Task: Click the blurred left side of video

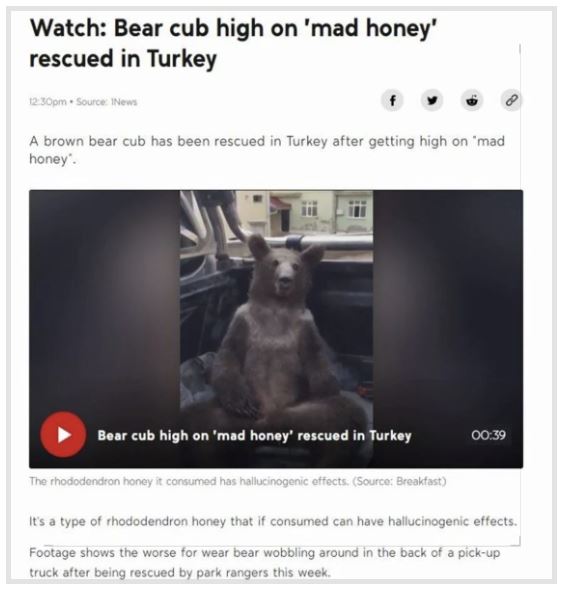Action: pyautogui.click(x=104, y=302)
